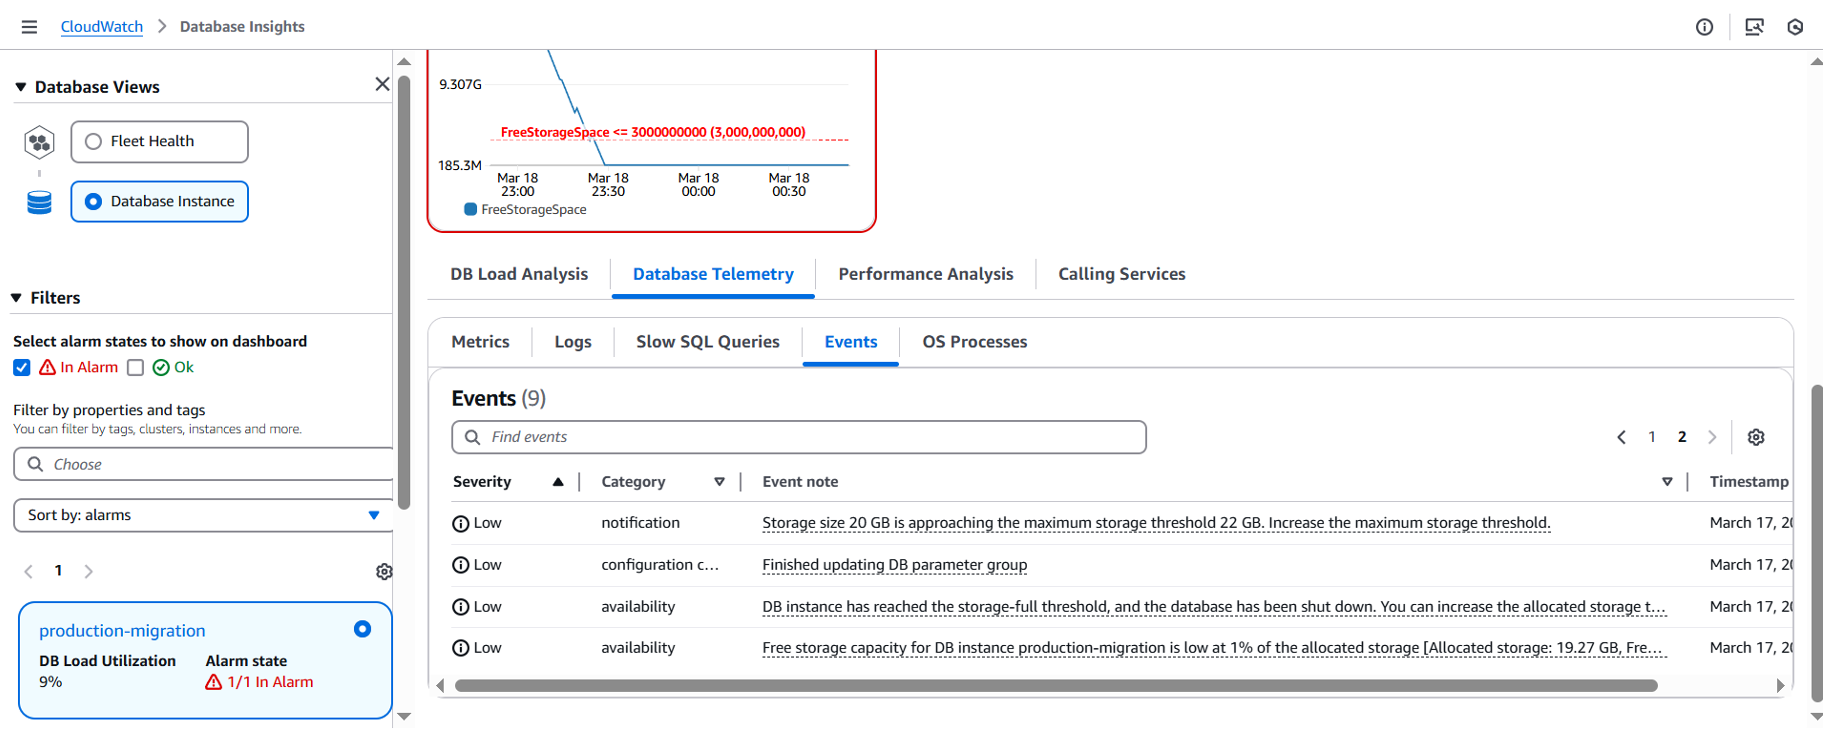Click the main page vertical scrollbar
The image size is (1836, 736).
click(x=1817, y=542)
